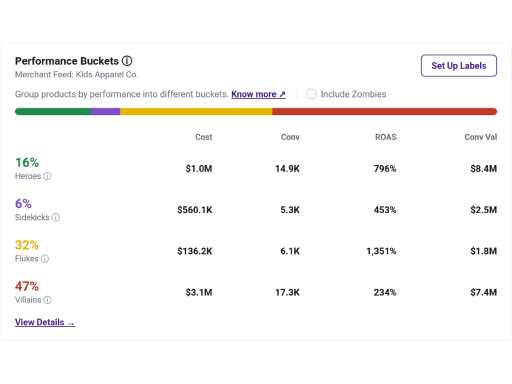Click the Sidekicks bucket label
This screenshot has width=512, height=384.
[x=32, y=217]
